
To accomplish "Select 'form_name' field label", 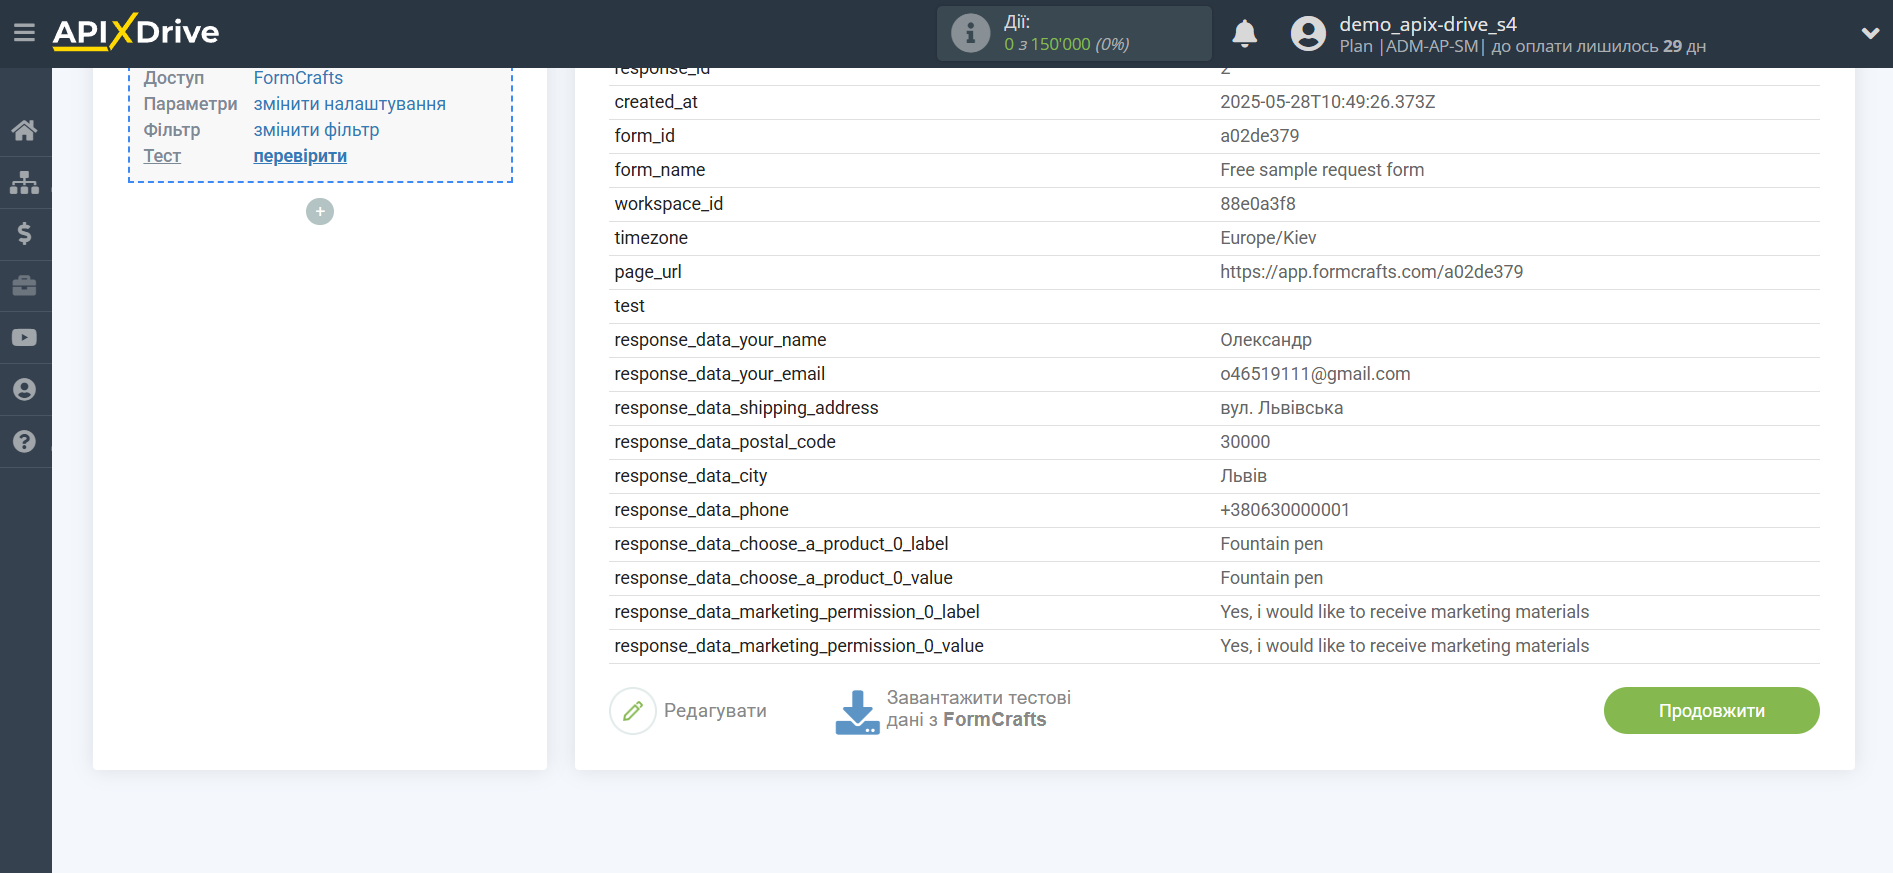I will point(659,170).
